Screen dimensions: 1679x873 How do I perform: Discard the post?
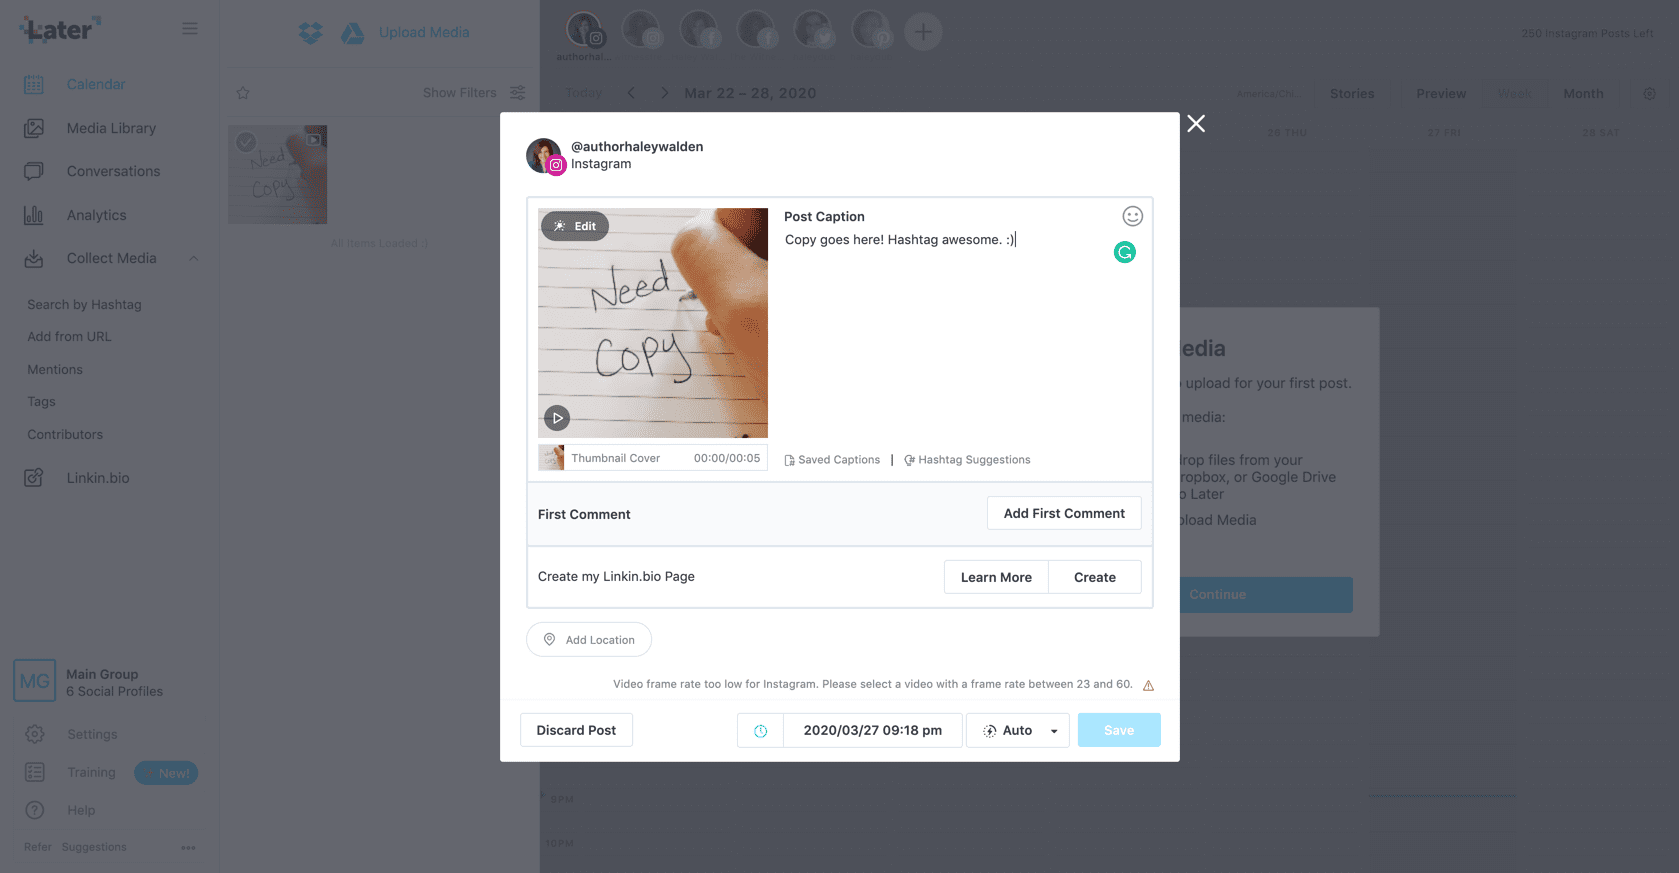tap(576, 730)
